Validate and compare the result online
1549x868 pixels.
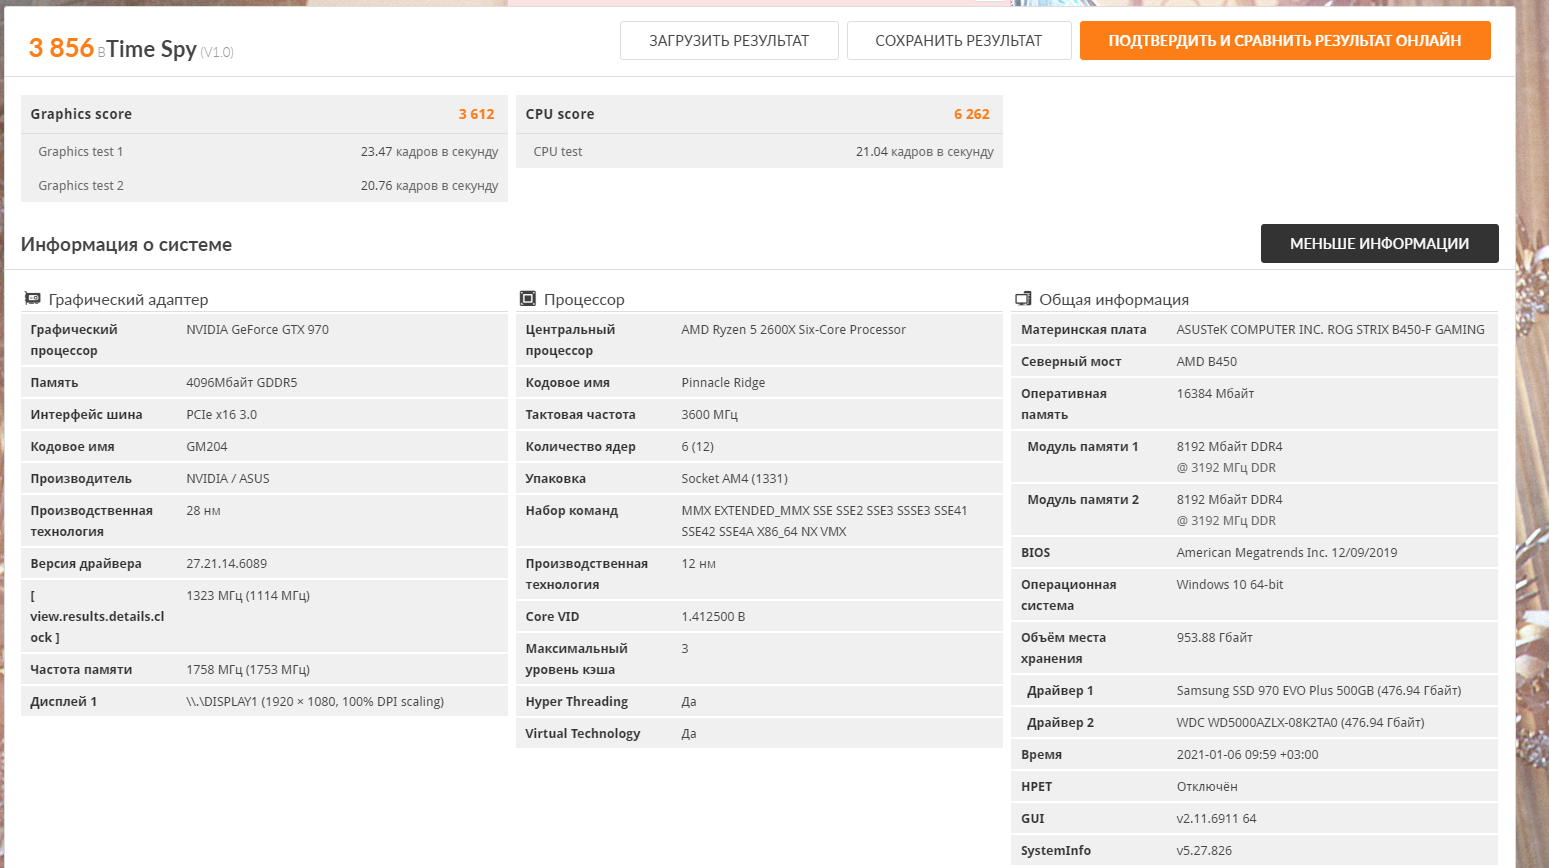click(x=1285, y=41)
